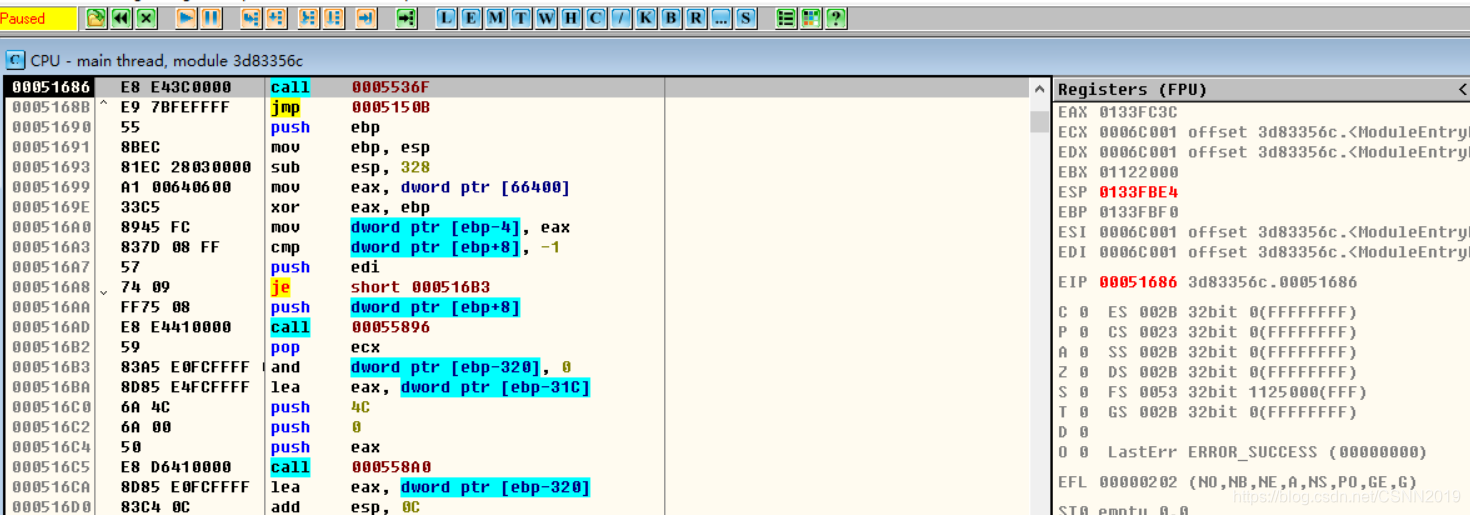Select EIP register value 00051686

1138,282
